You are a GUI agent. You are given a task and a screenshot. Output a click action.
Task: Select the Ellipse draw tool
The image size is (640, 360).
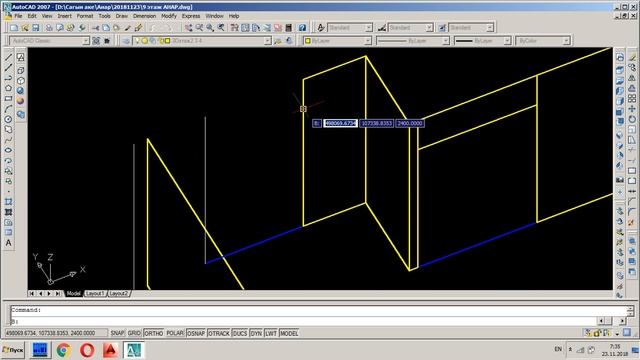[8, 150]
